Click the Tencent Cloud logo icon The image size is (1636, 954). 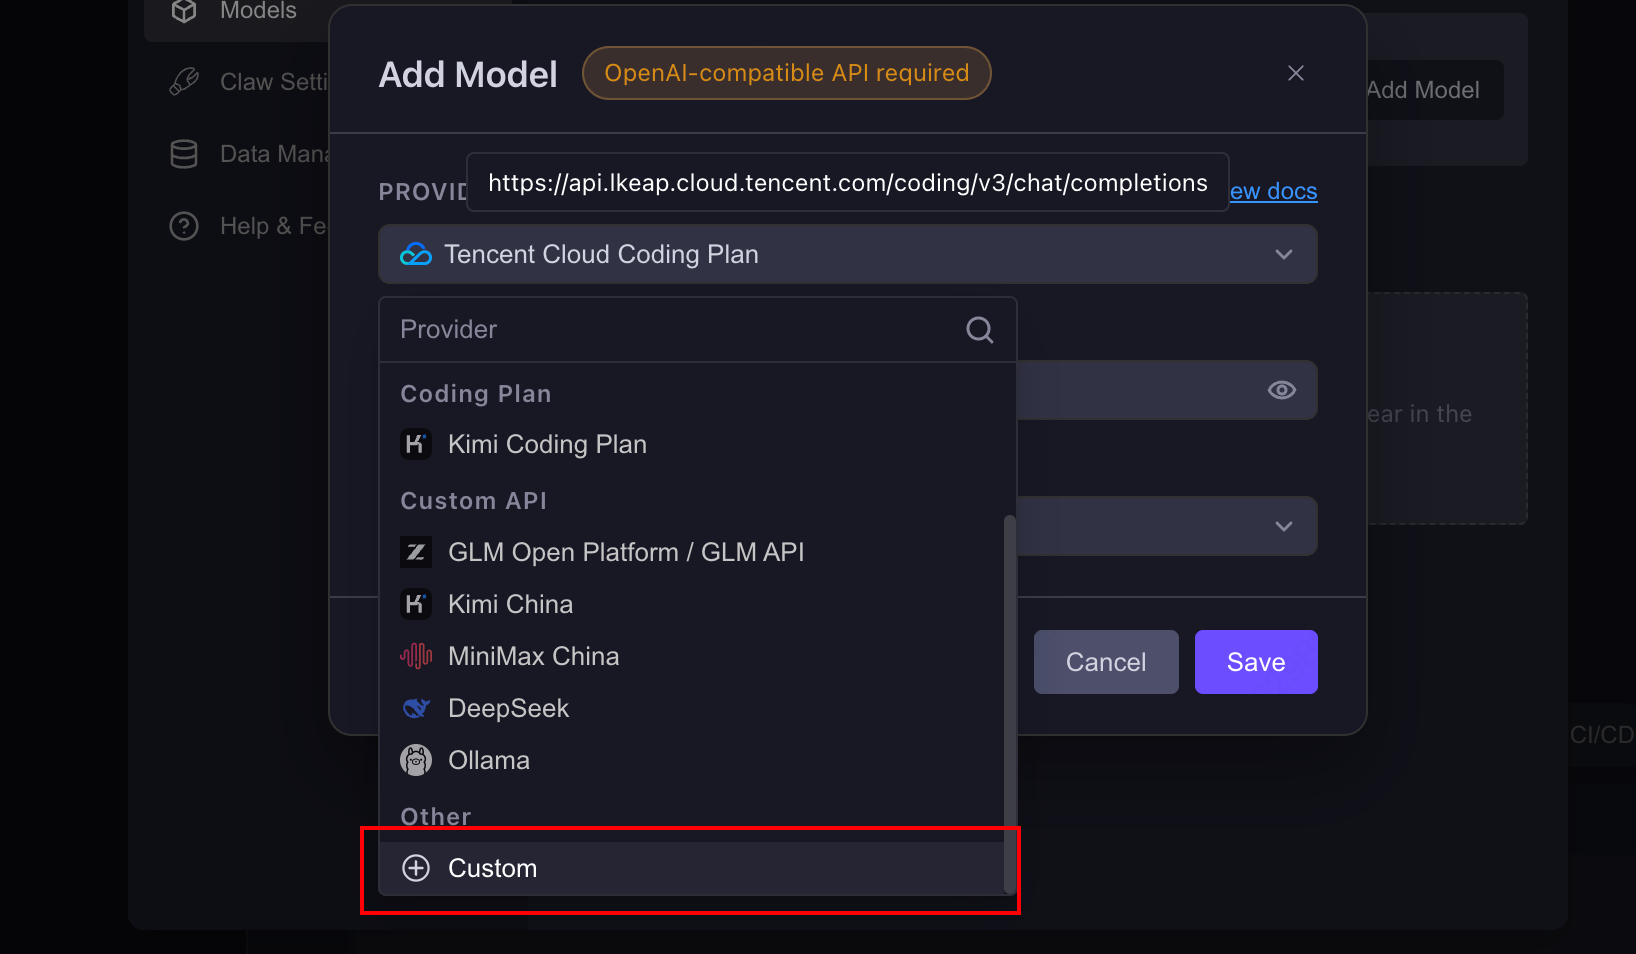416,255
